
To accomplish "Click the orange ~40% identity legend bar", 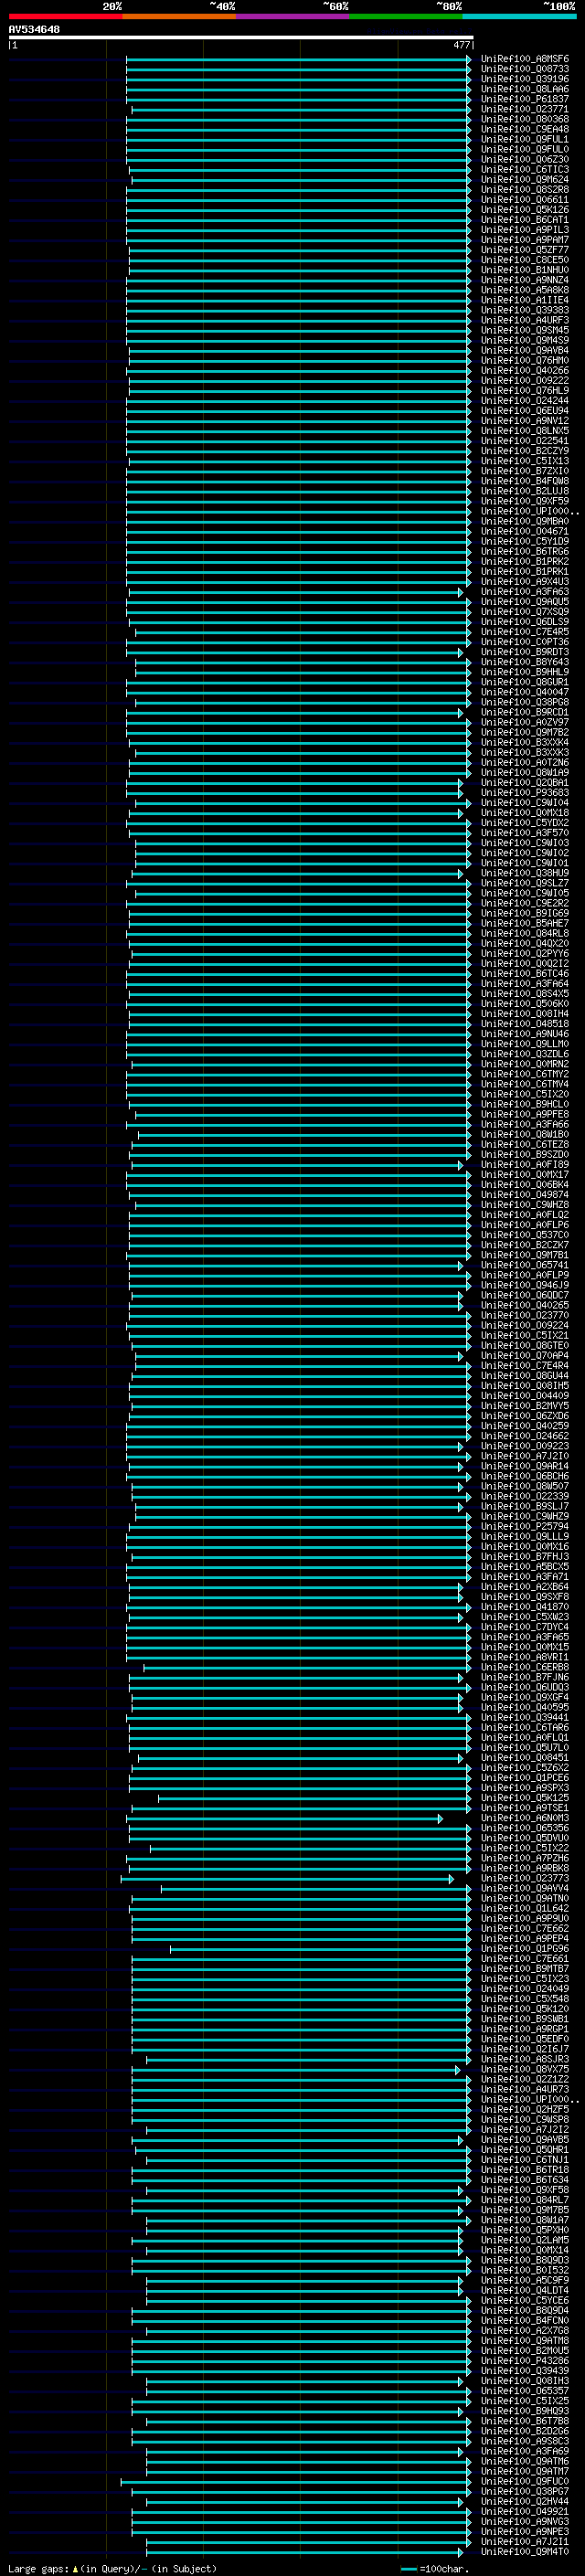I will (x=179, y=16).
